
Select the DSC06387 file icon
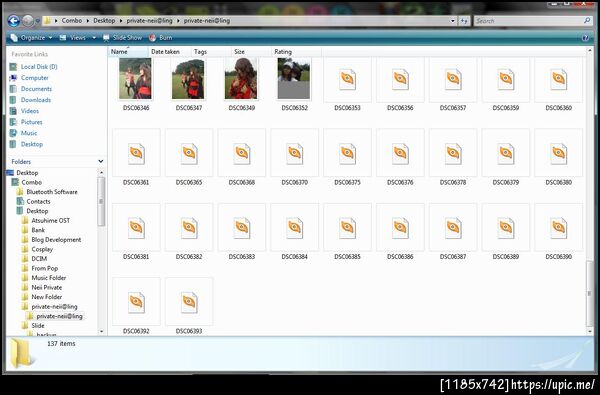453,229
